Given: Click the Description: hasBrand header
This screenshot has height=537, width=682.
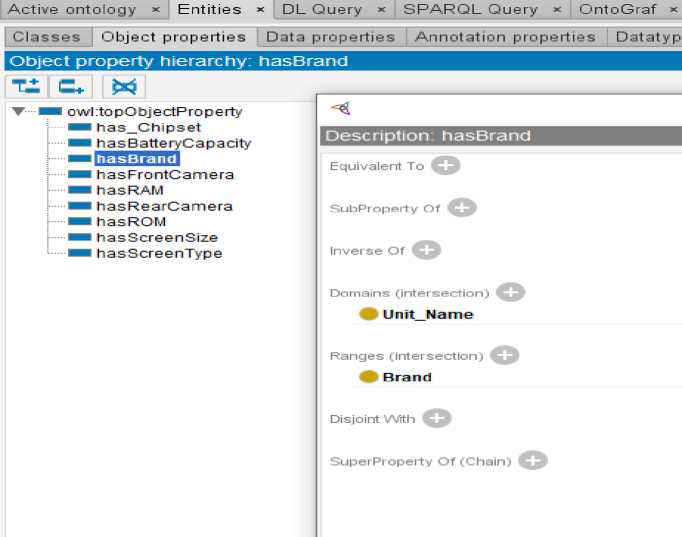Looking at the screenshot, I should [x=501, y=136].
